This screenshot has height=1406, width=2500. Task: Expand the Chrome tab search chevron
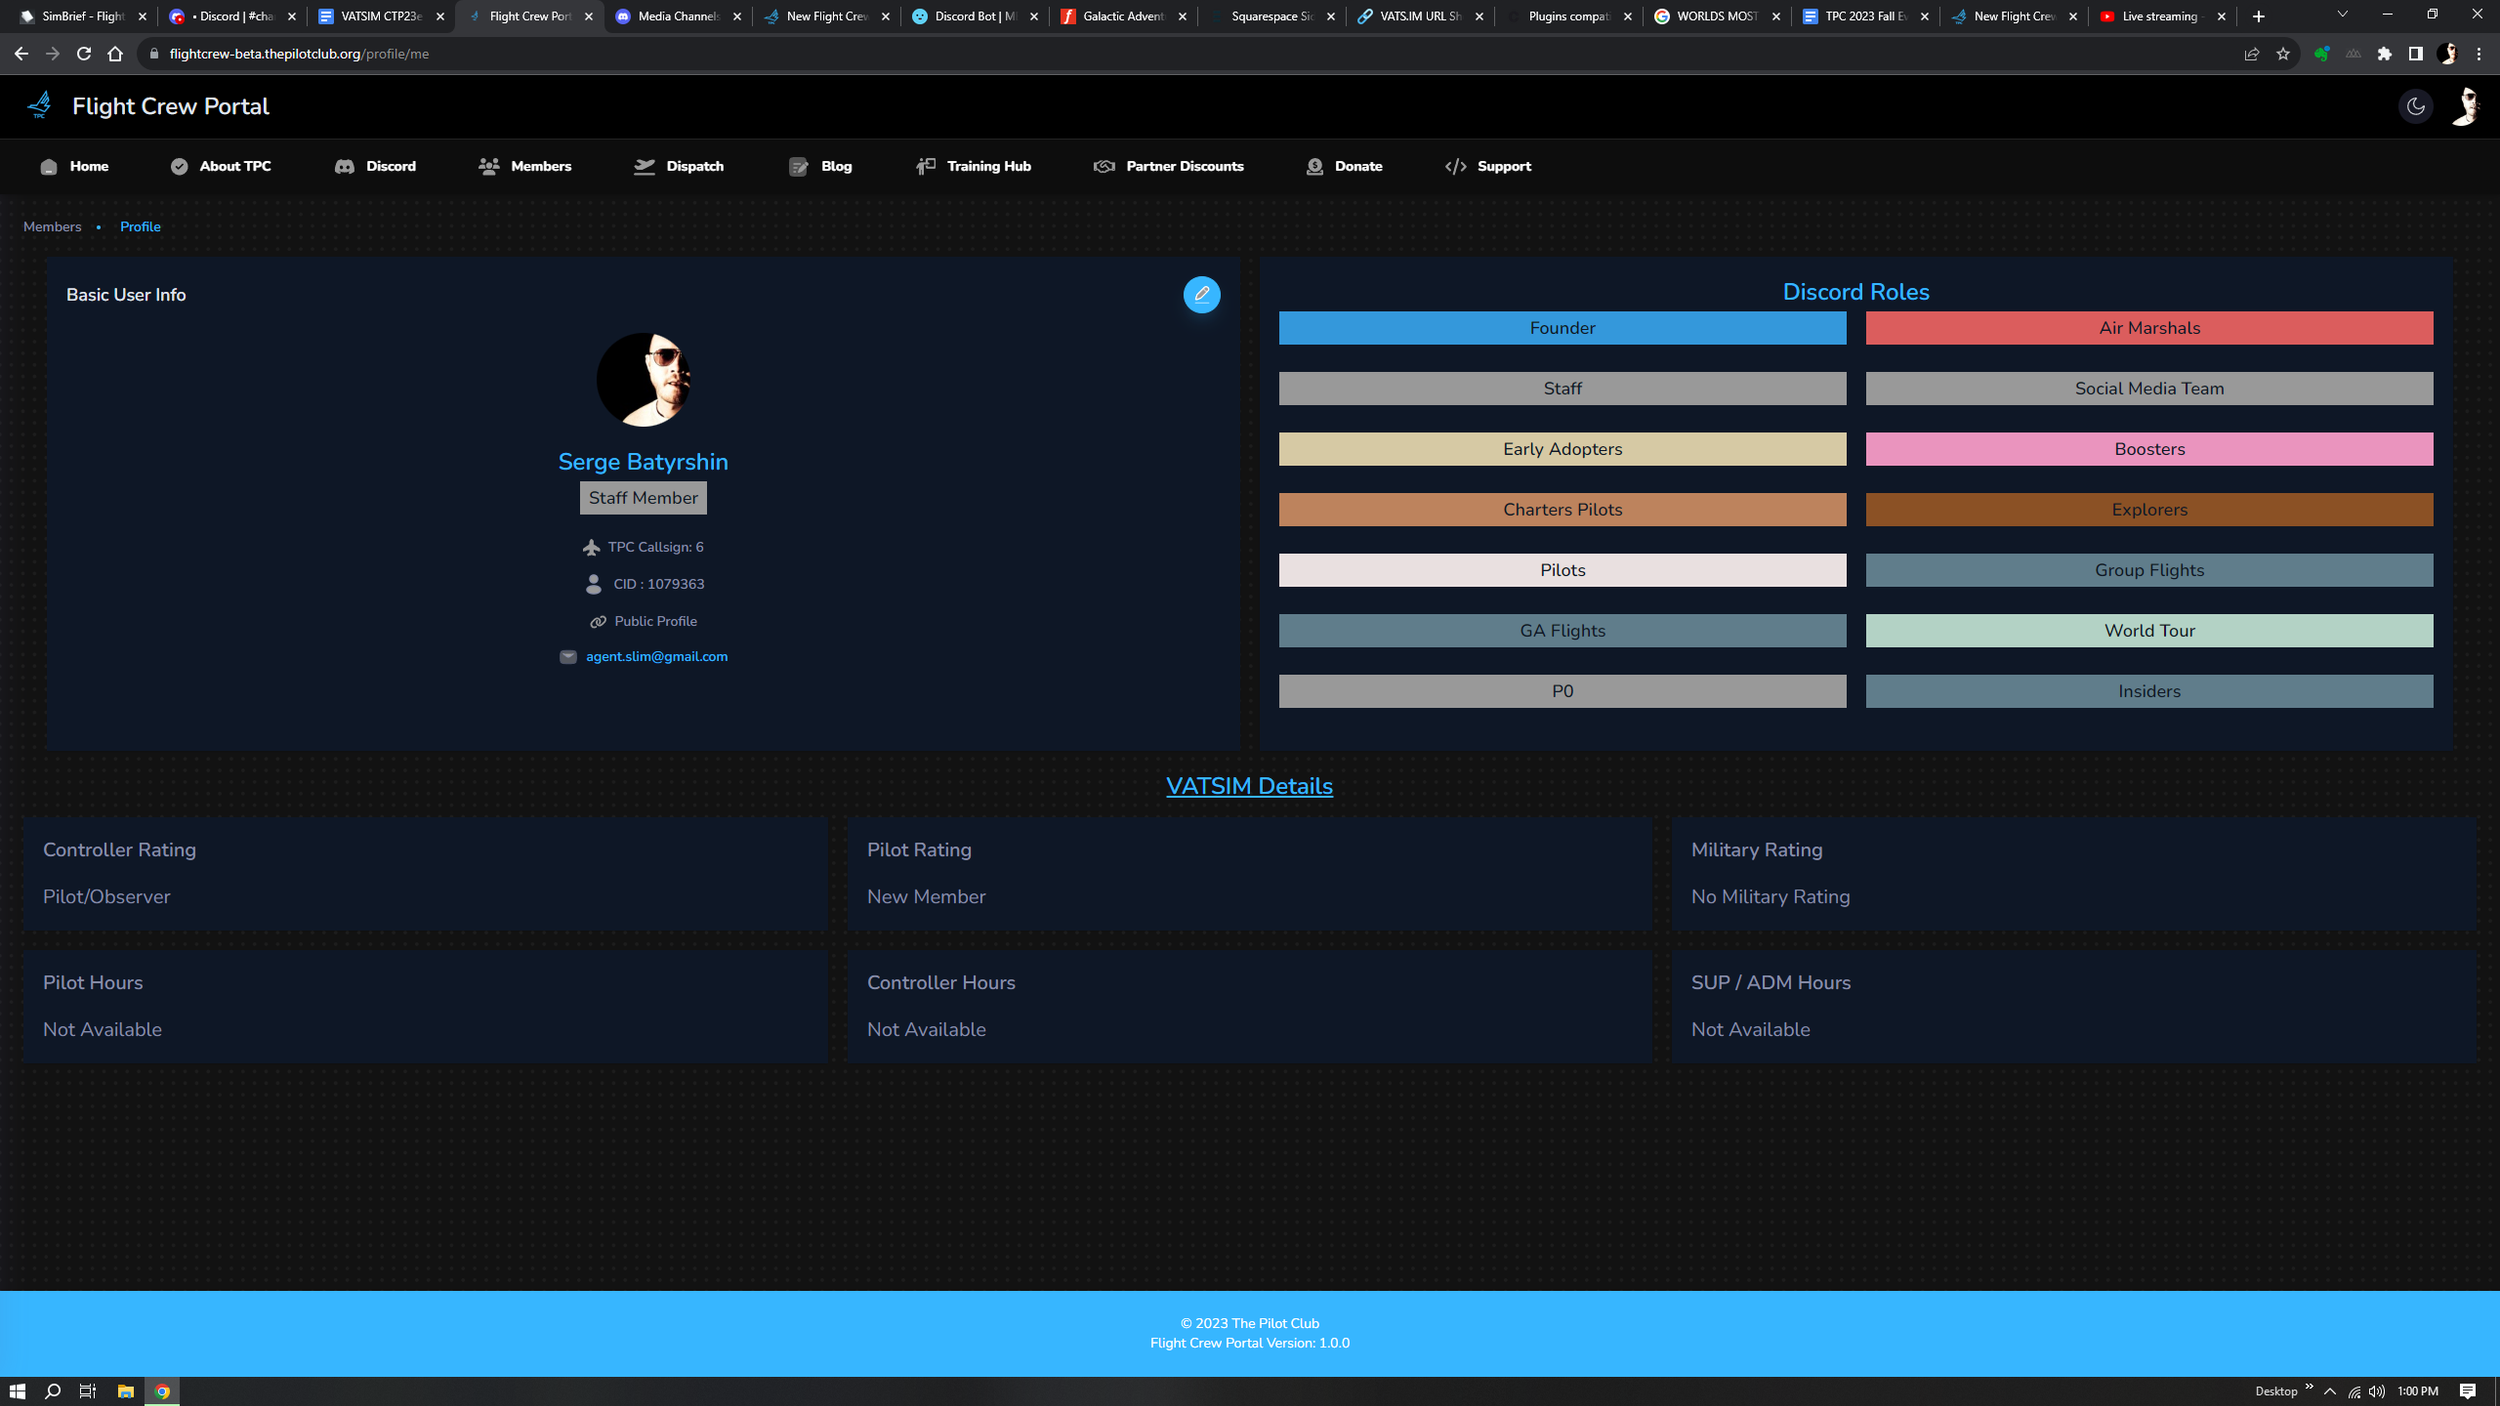[2341, 15]
